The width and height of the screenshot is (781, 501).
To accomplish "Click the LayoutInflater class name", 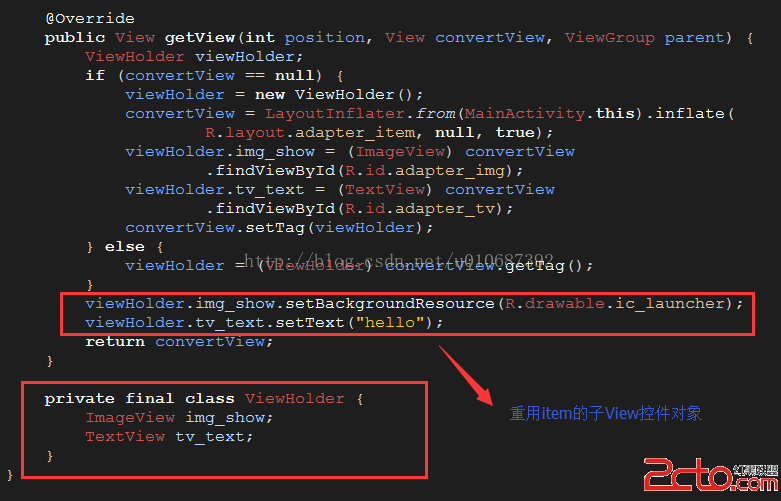I will tap(335, 114).
